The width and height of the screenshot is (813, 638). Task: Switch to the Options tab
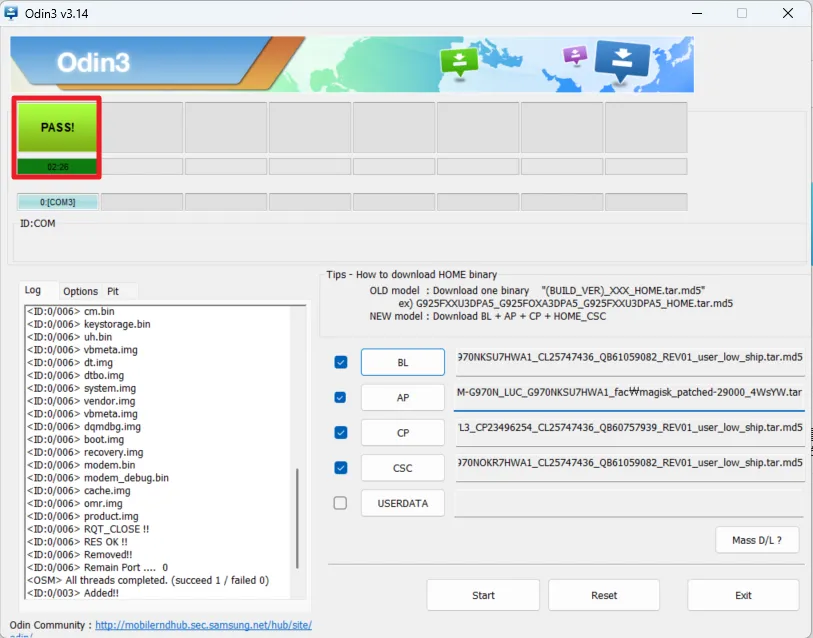pyautogui.click(x=80, y=291)
